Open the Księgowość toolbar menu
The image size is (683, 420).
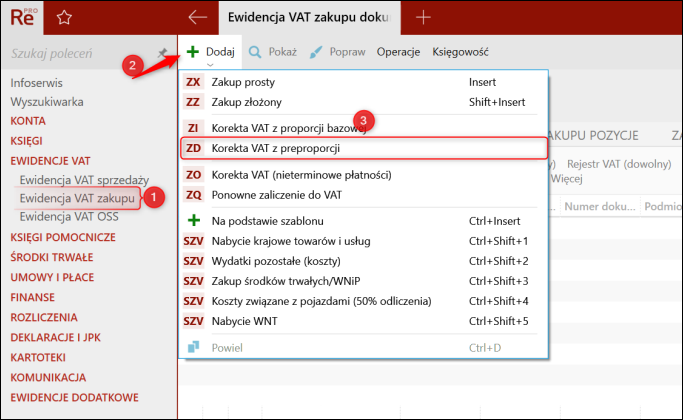460,52
